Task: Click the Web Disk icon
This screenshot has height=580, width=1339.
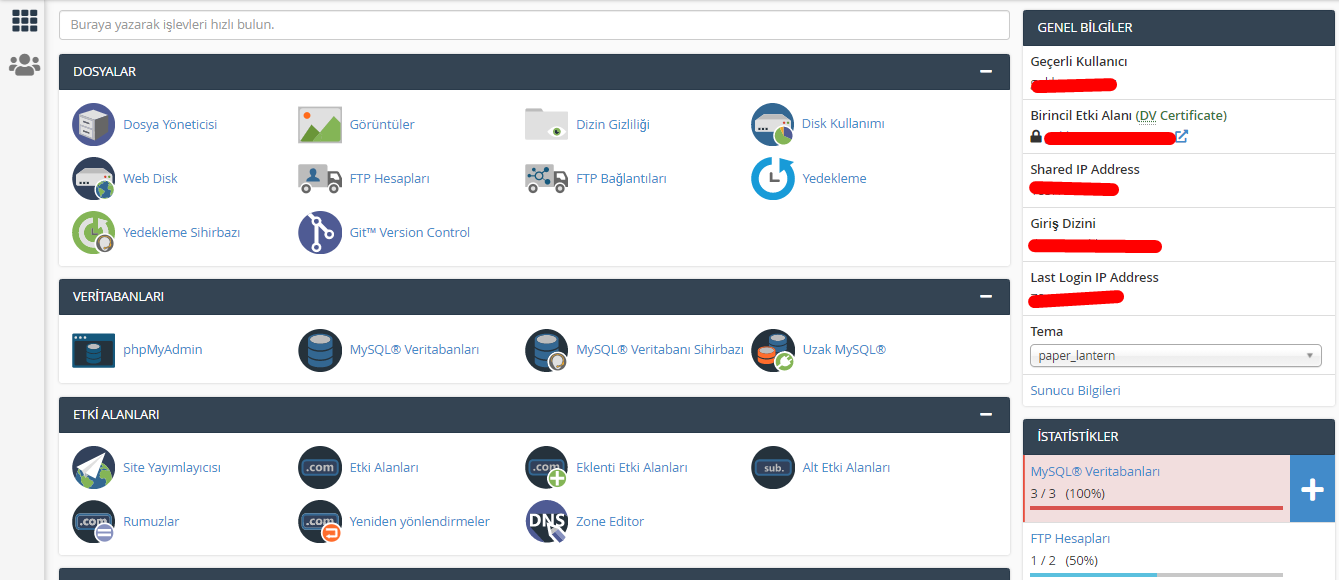Action: 94,179
